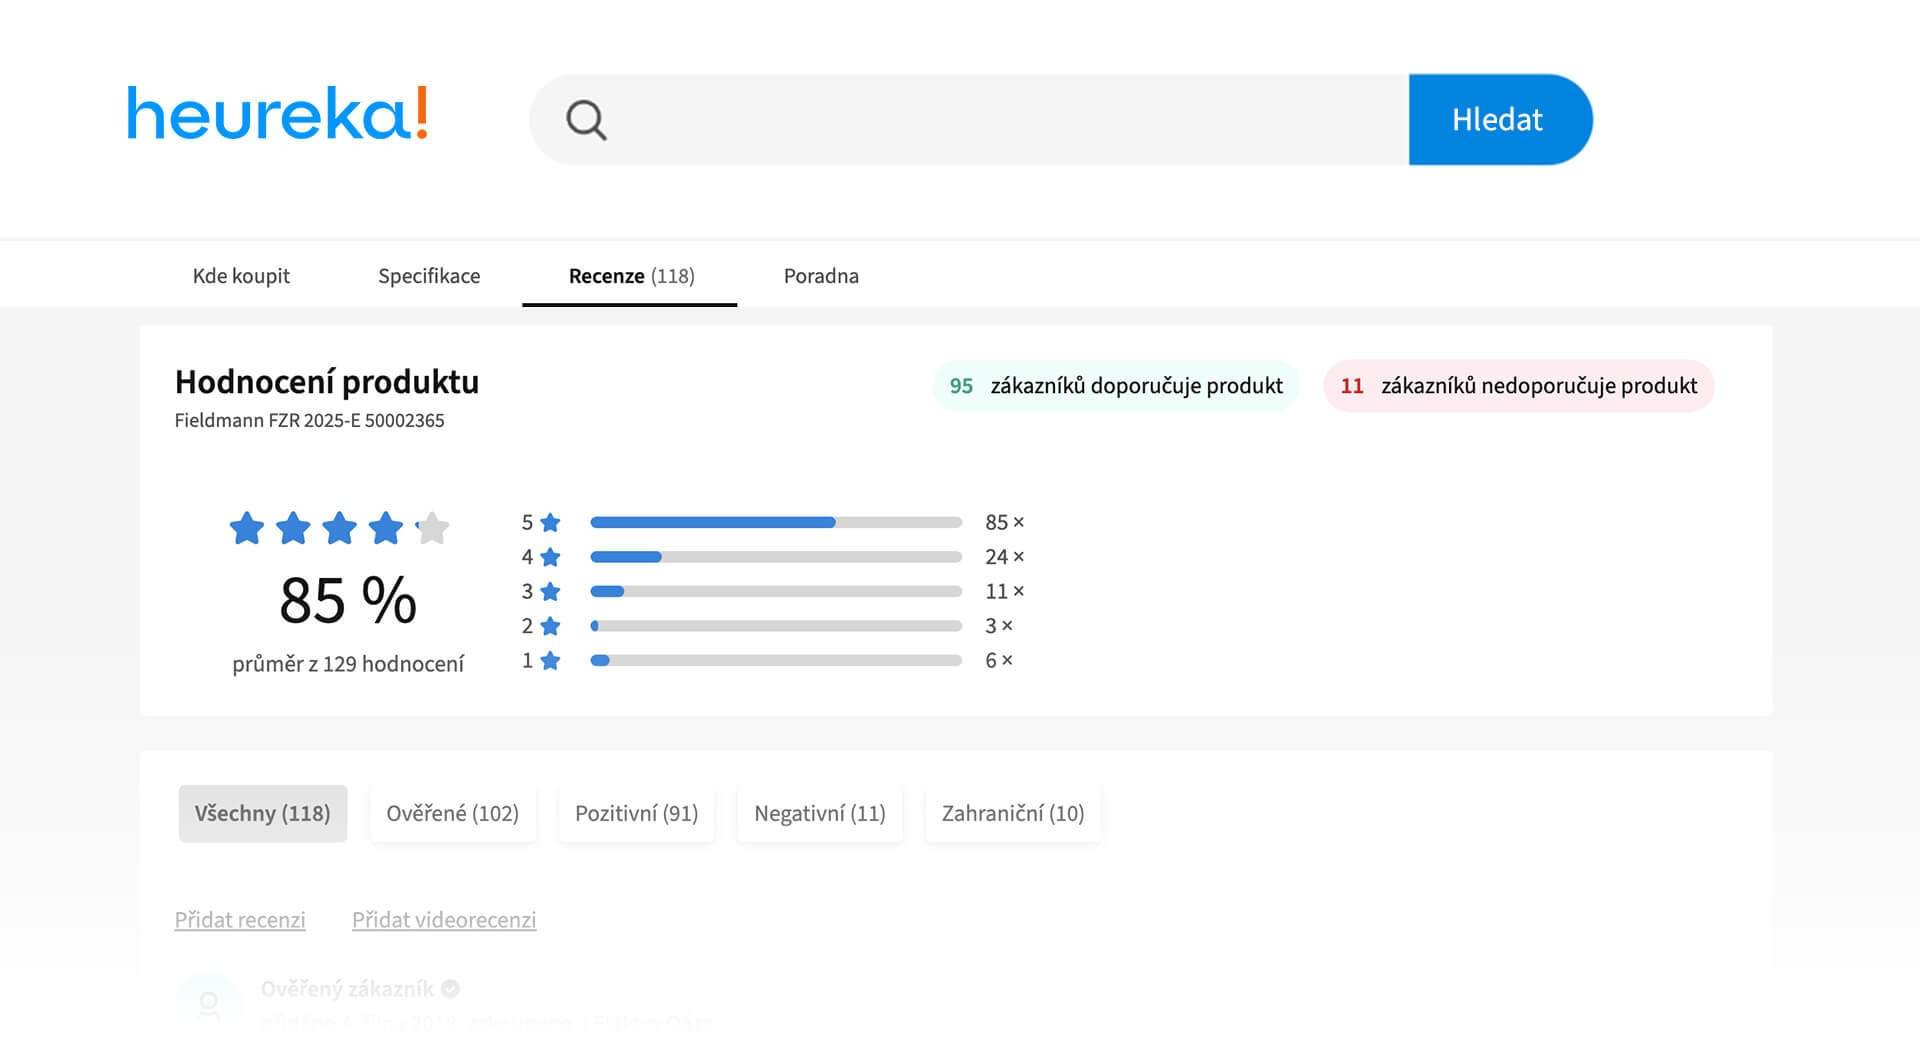Click the magnifying glass search icon
1920x1056 pixels.
pos(586,120)
